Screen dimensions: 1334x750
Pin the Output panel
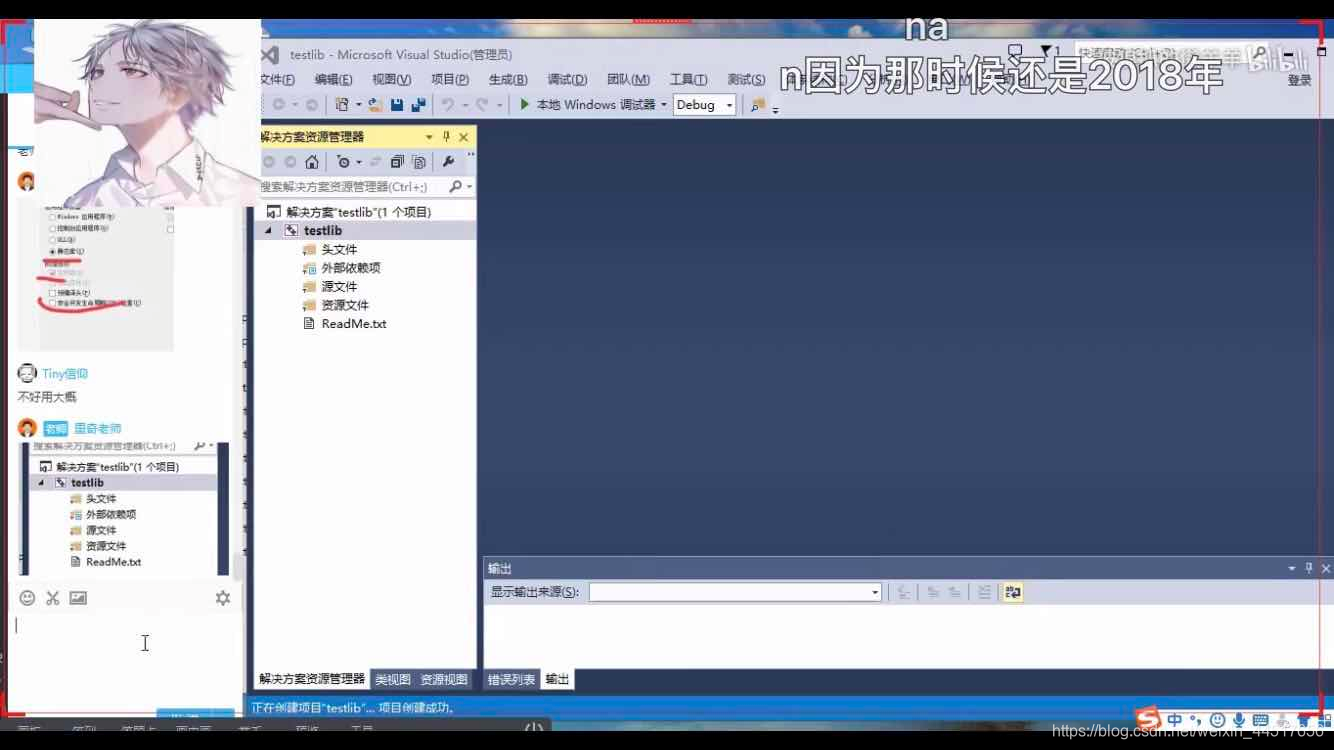[x=1309, y=568]
